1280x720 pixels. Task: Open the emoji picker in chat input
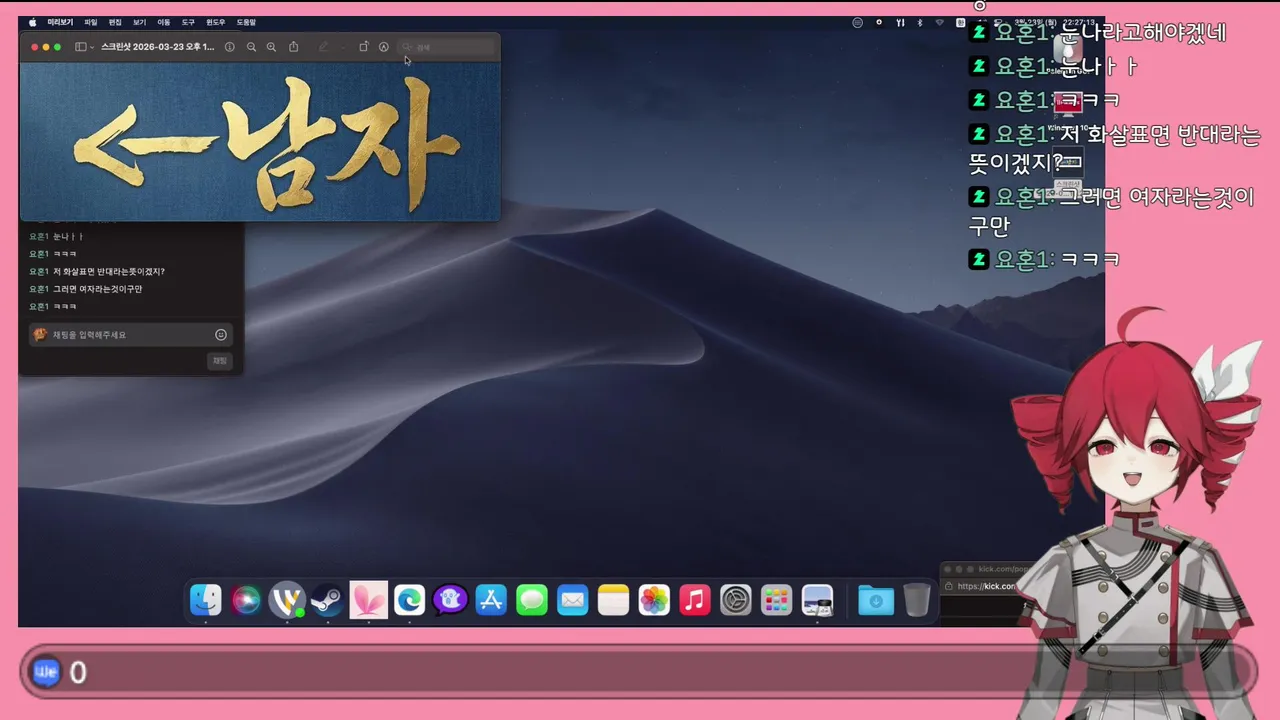pyautogui.click(x=221, y=335)
